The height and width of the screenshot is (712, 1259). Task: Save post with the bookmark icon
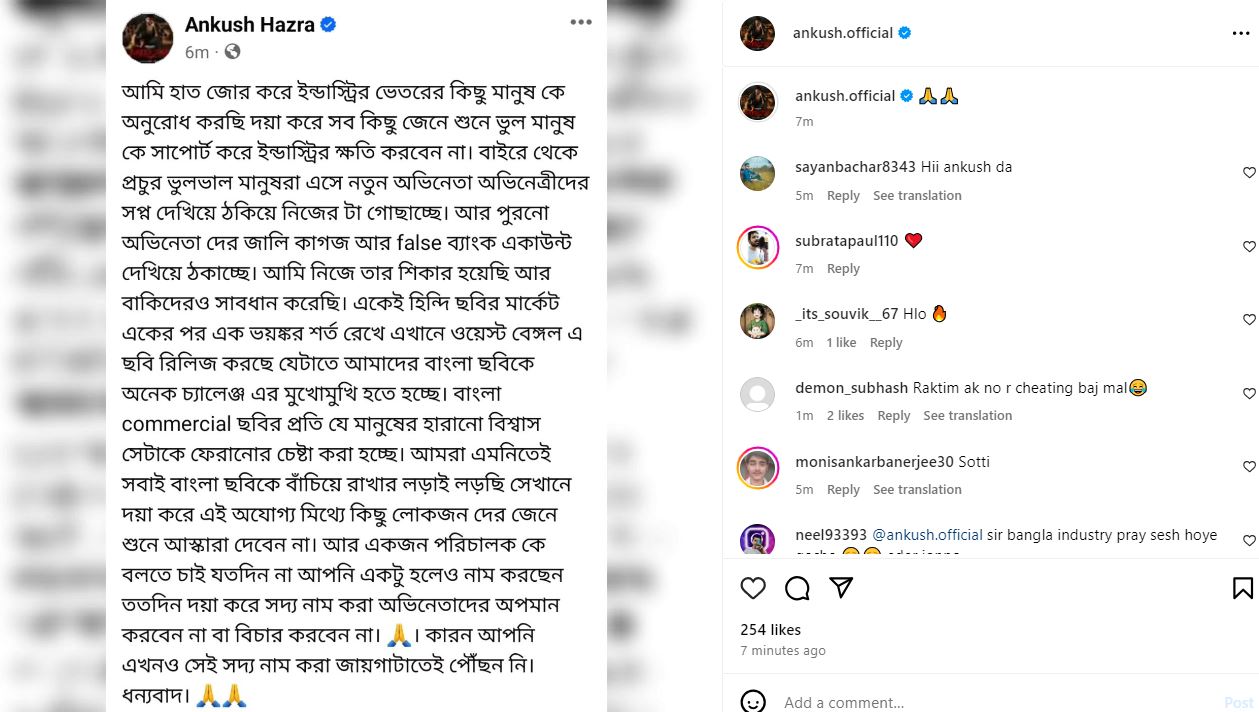(1242, 588)
